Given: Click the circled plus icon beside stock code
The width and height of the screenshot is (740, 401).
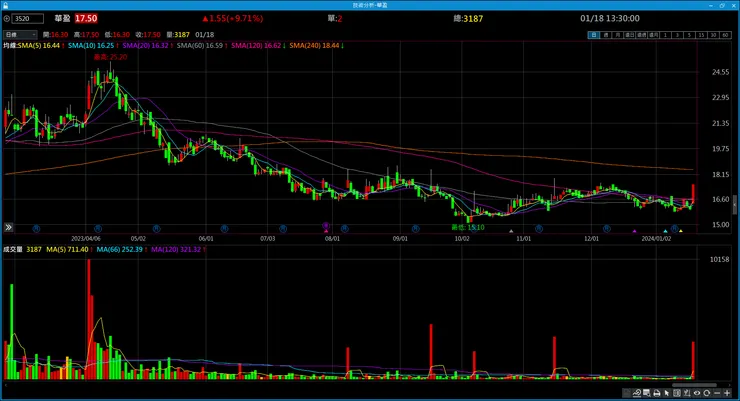Looking at the screenshot, I should [x=7, y=18].
